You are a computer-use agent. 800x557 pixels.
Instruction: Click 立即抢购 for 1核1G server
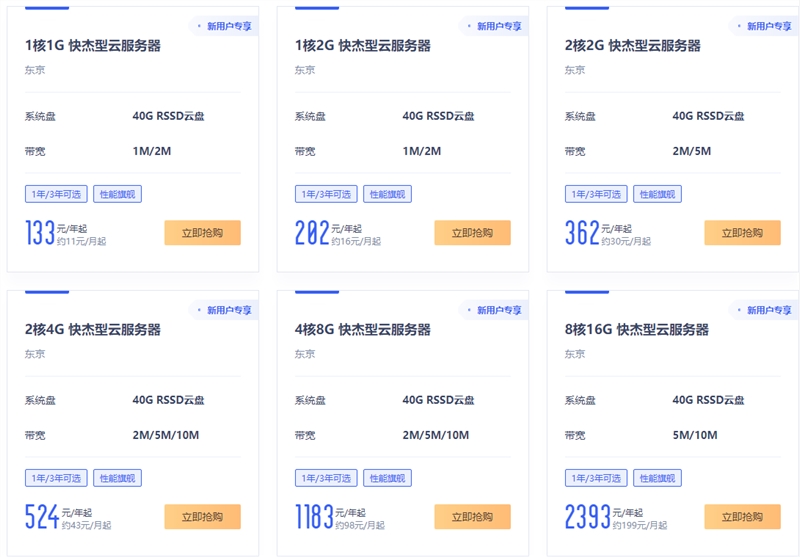coord(203,233)
